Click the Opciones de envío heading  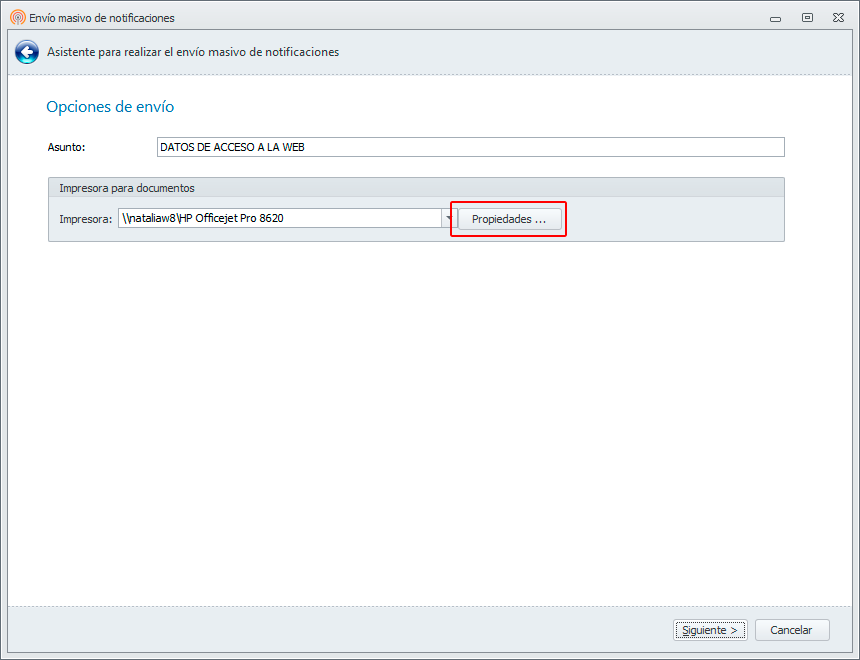pos(110,106)
